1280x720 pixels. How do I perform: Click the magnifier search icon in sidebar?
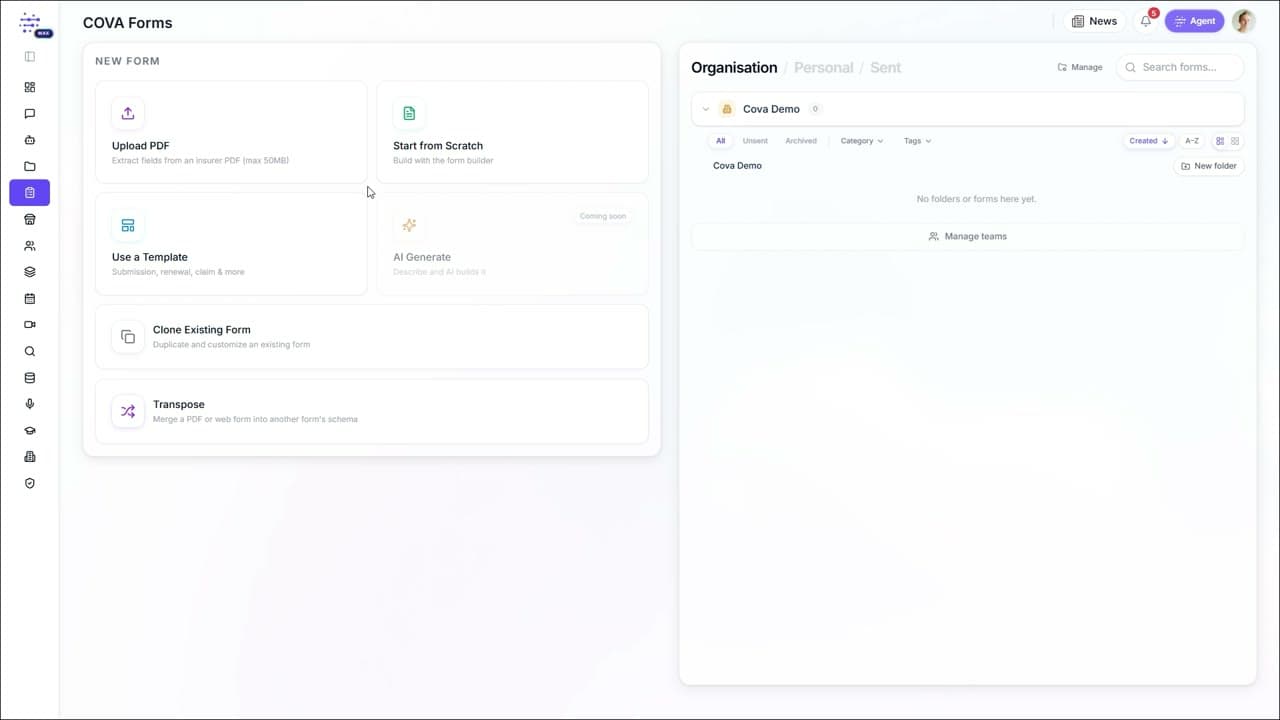30,351
